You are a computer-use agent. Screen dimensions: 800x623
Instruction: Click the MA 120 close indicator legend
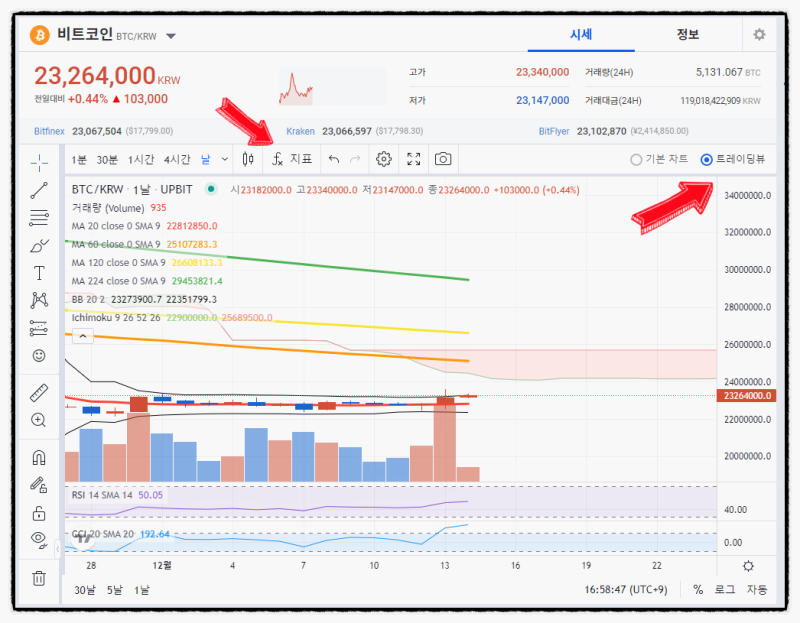[x=147, y=263]
